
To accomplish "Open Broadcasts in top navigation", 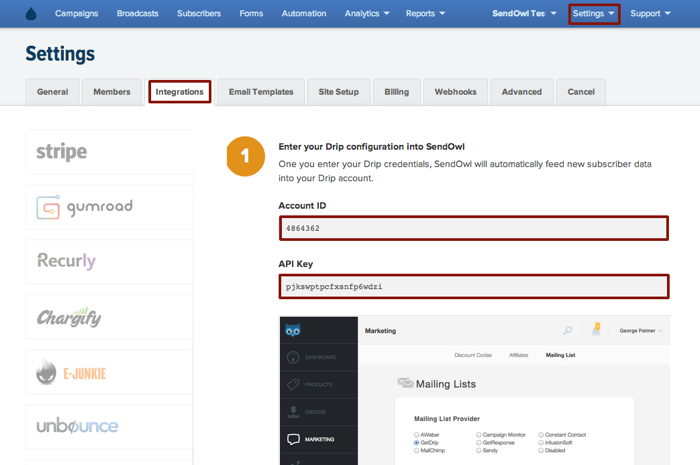I will (138, 13).
